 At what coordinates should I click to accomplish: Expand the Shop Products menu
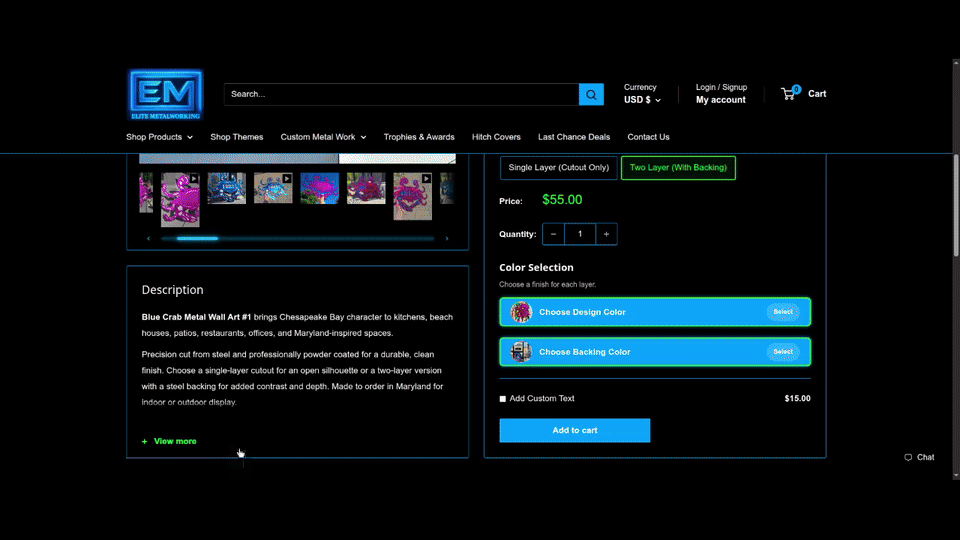pyautogui.click(x=159, y=137)
